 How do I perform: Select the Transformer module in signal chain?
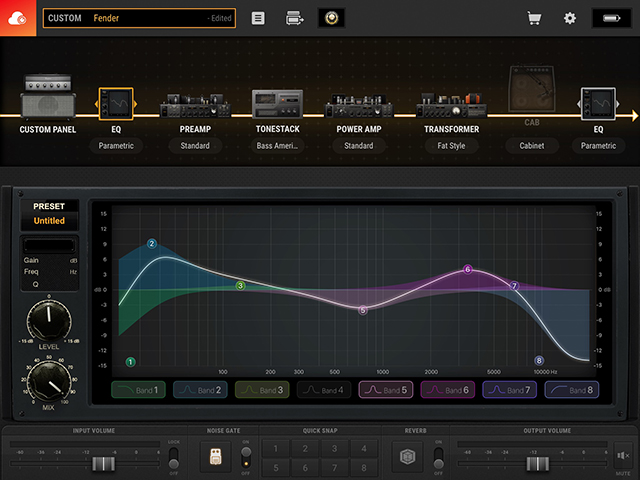point(451,108)
